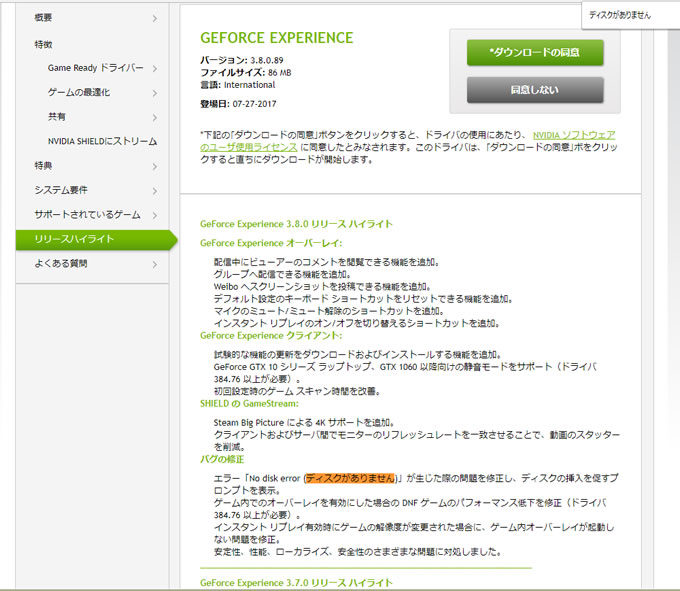Expand the サポートされているゲーム chevron
Image resolution: width=680 pixels, height=591 pixels.
pos(155,215)
